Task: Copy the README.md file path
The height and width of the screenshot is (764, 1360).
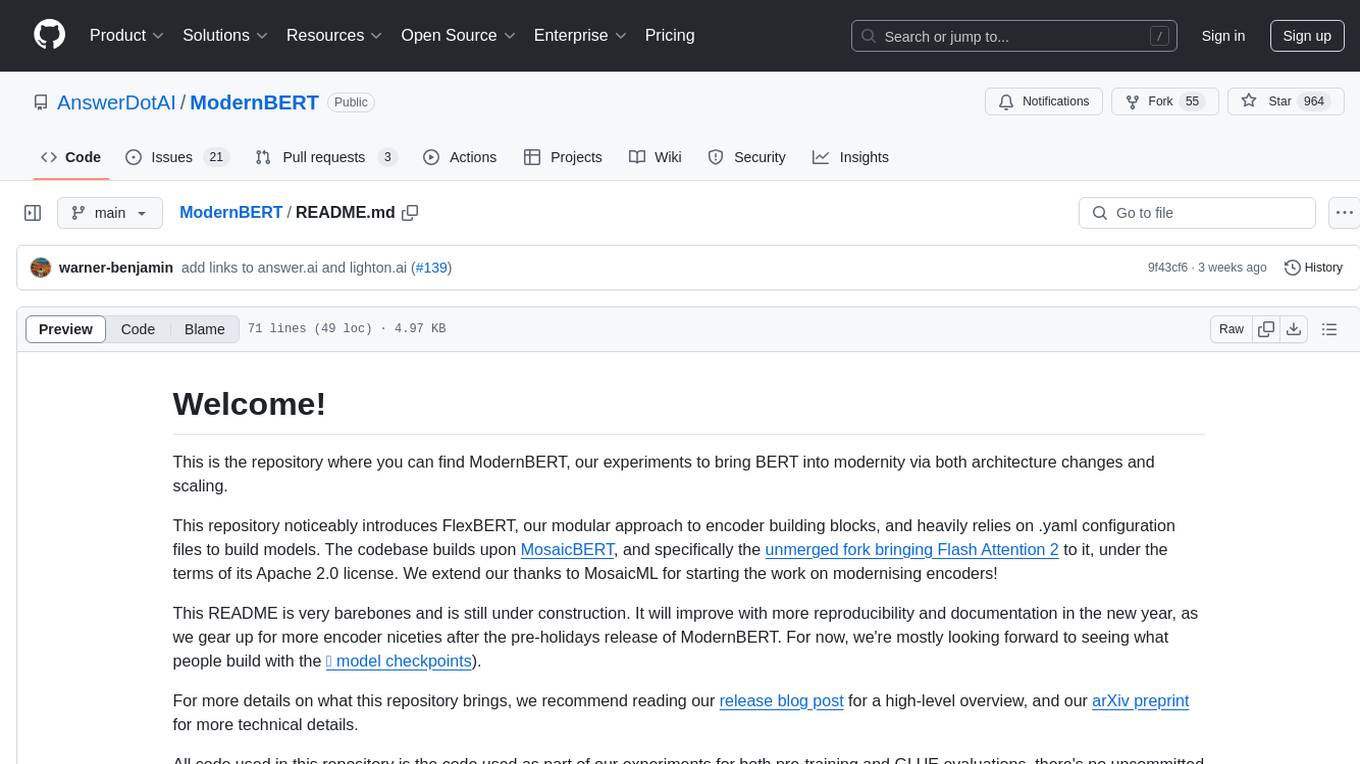Action: (x=410, y=213)
